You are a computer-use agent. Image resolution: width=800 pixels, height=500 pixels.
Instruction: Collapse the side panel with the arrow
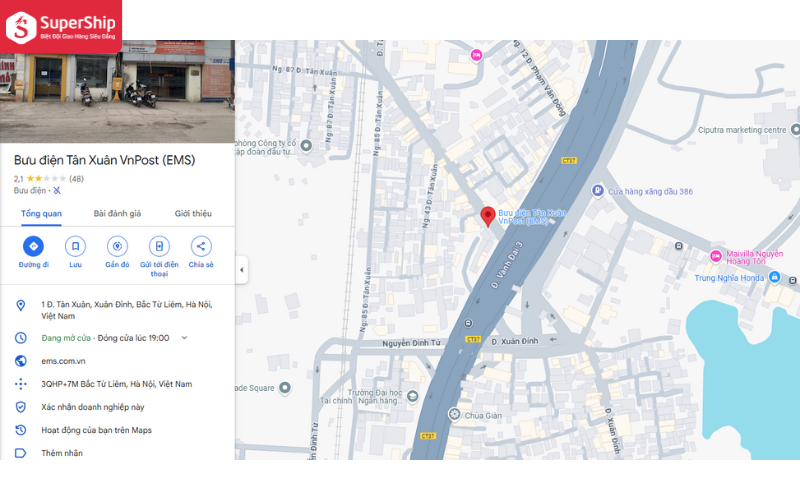(x=242, y=269)
